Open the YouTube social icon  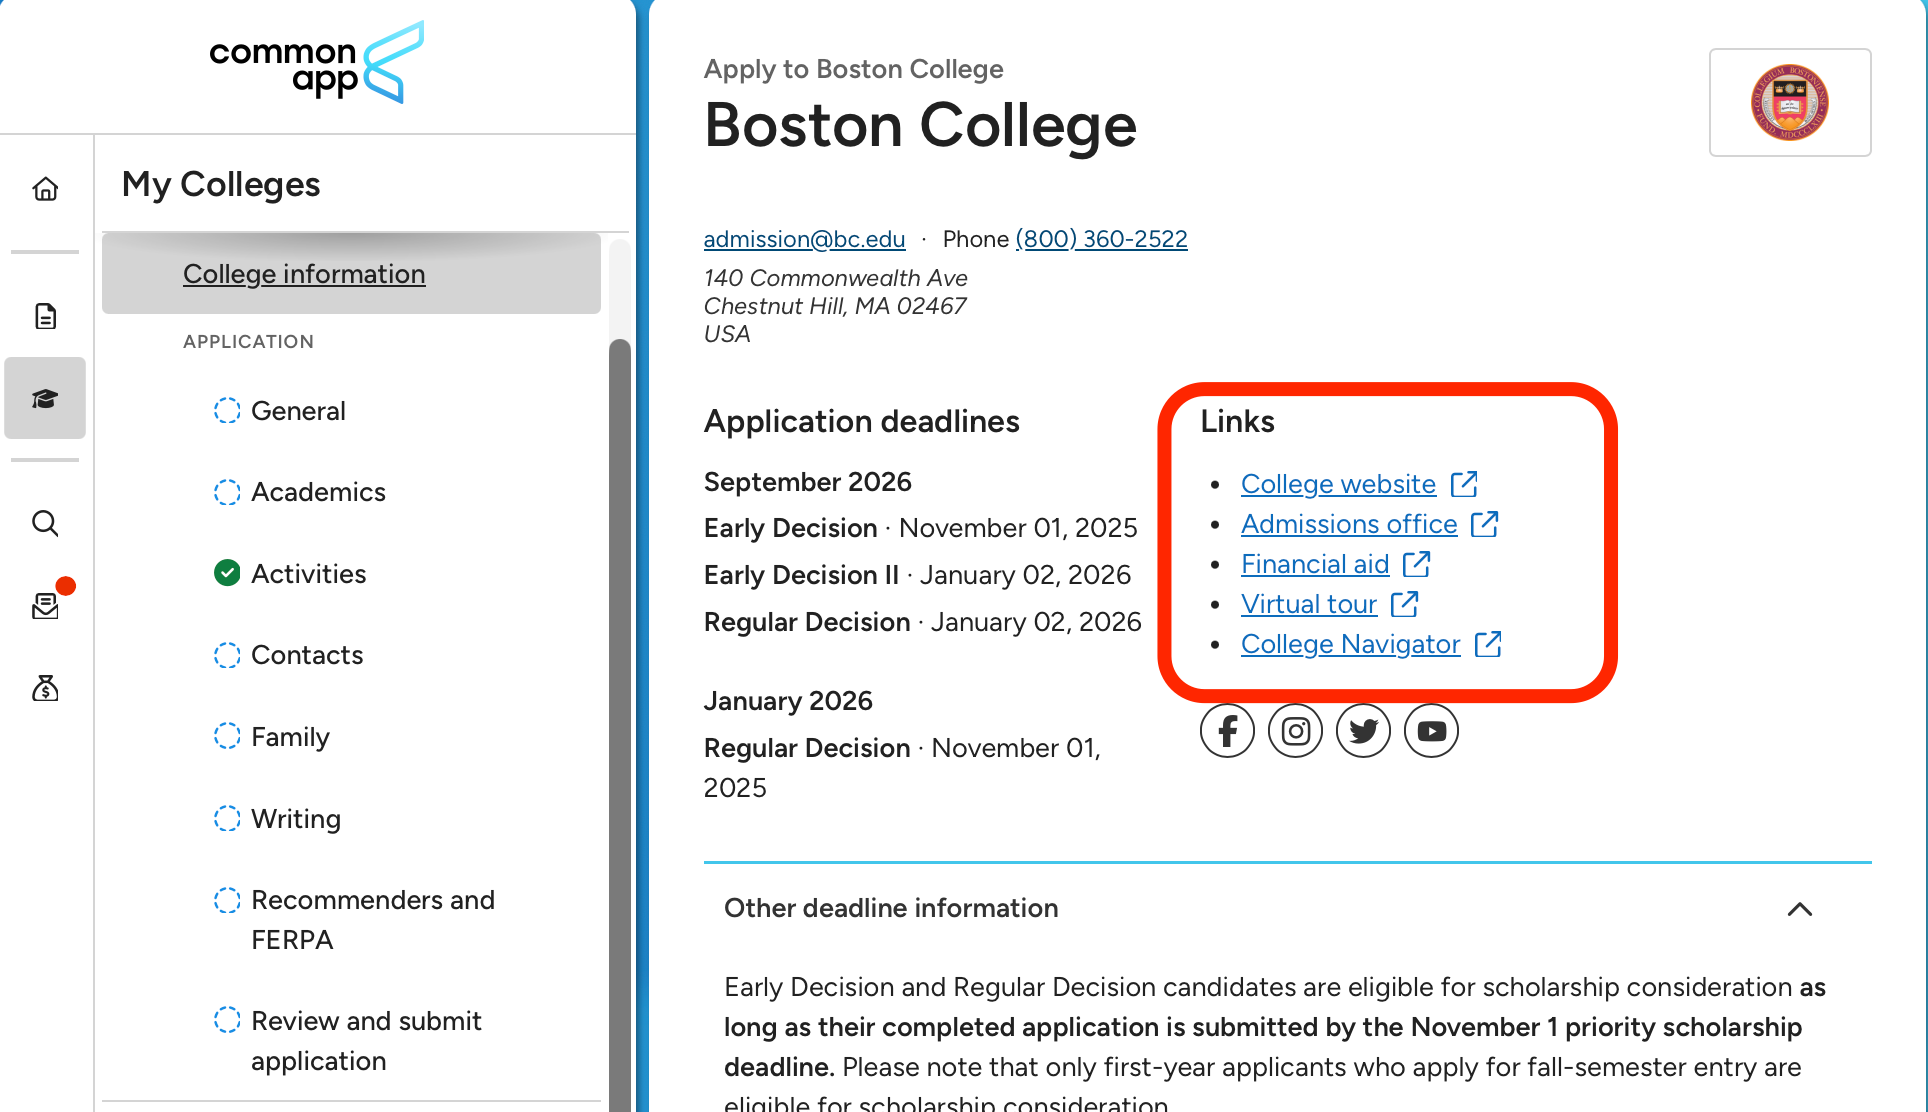pyautogui.click(x=1431, y=731)
